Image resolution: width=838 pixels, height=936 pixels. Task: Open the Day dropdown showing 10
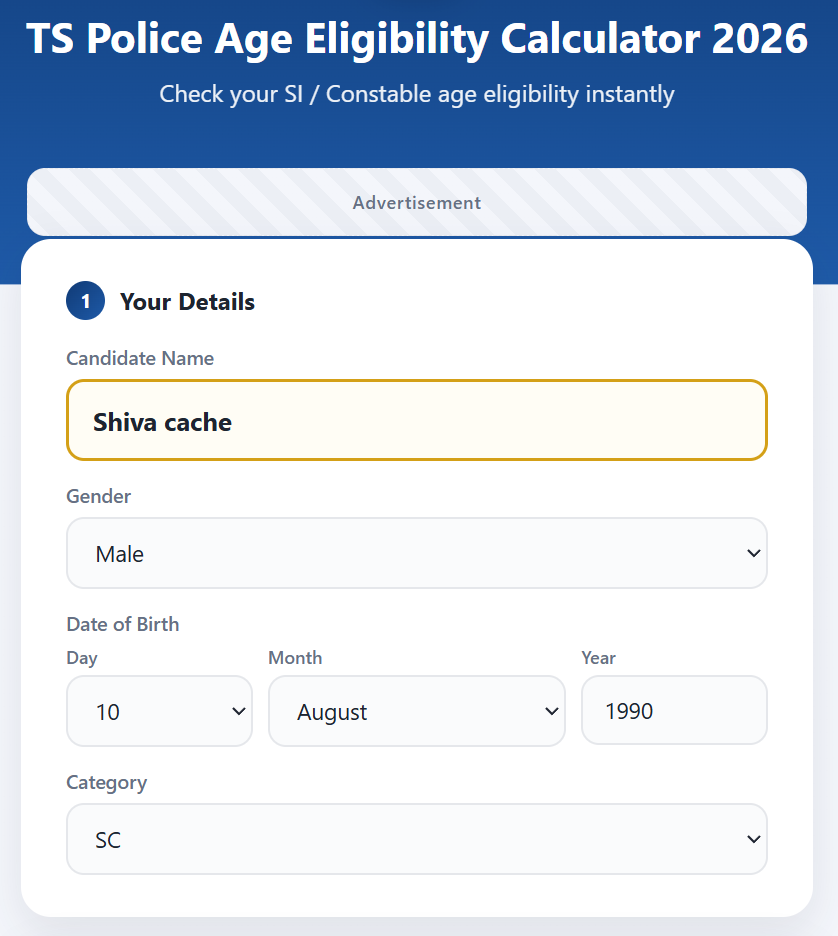coord(159,711)
